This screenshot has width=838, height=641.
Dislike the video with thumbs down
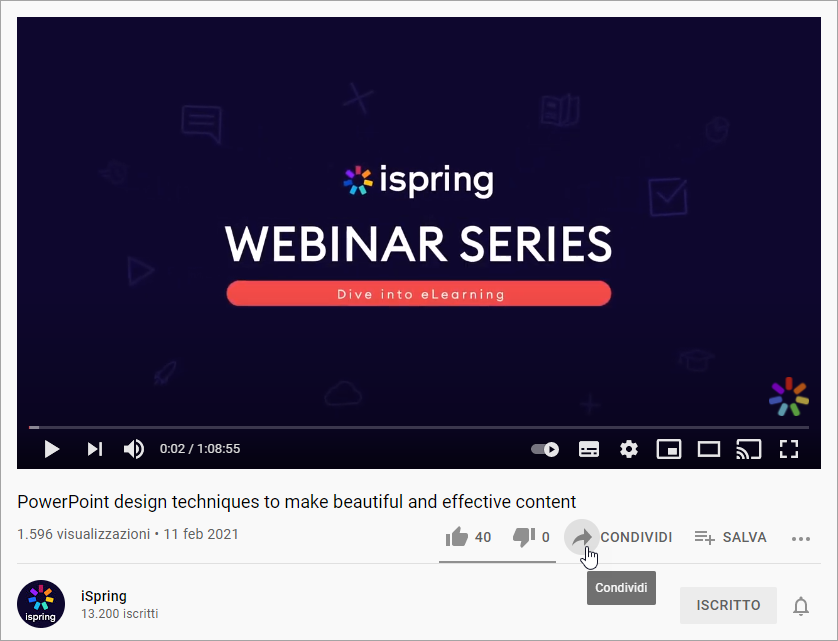pos(524,537)
